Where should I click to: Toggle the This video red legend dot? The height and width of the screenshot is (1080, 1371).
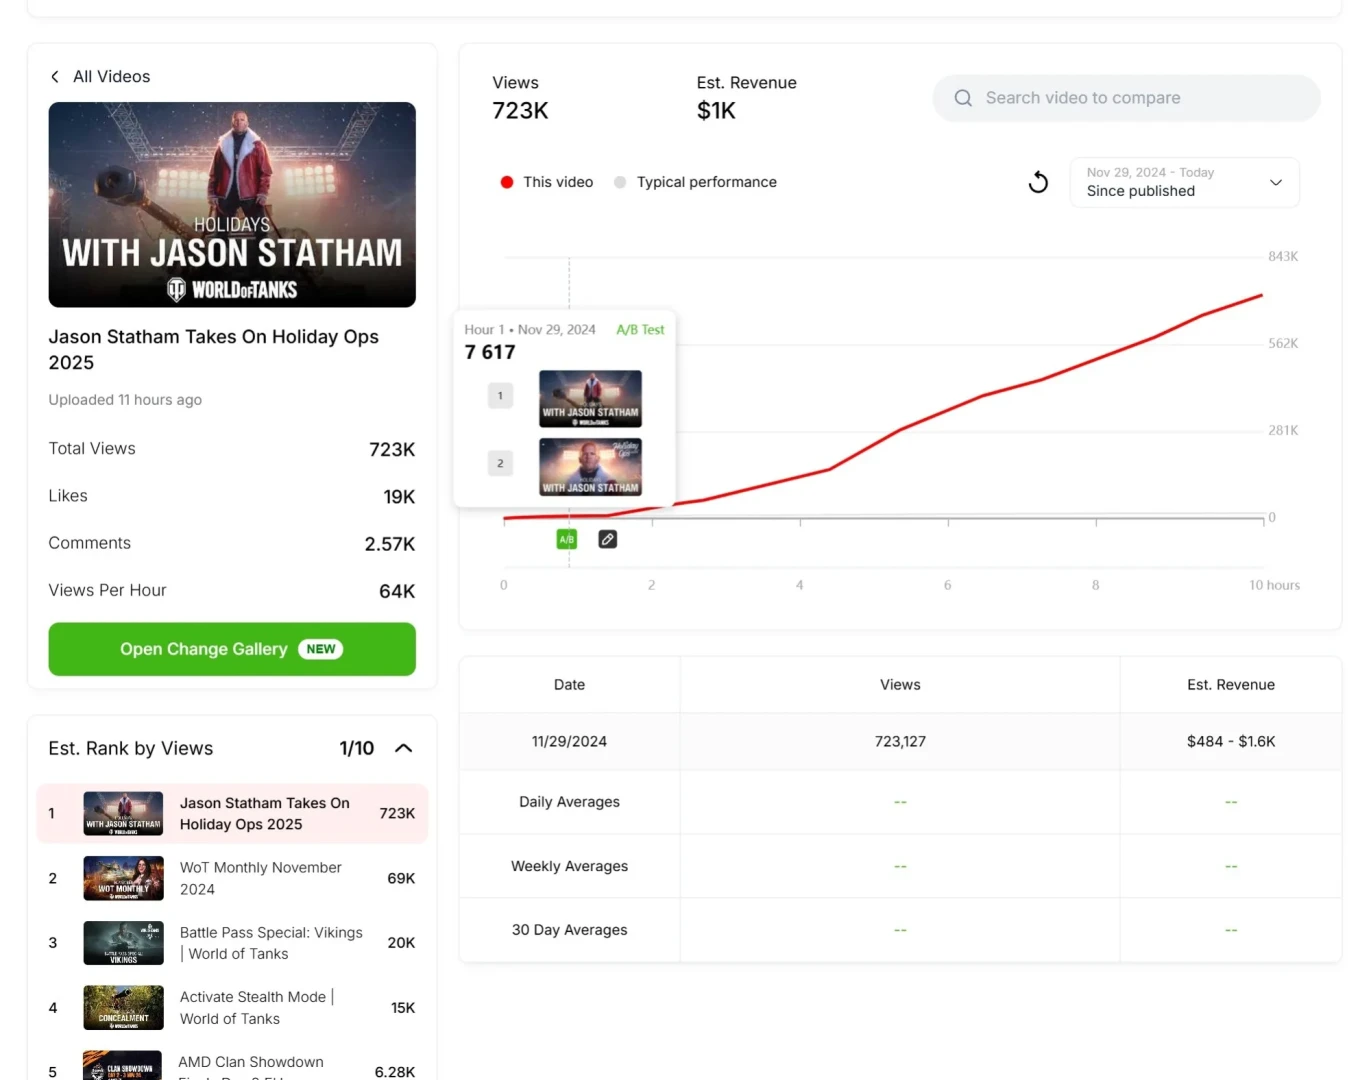507,182
